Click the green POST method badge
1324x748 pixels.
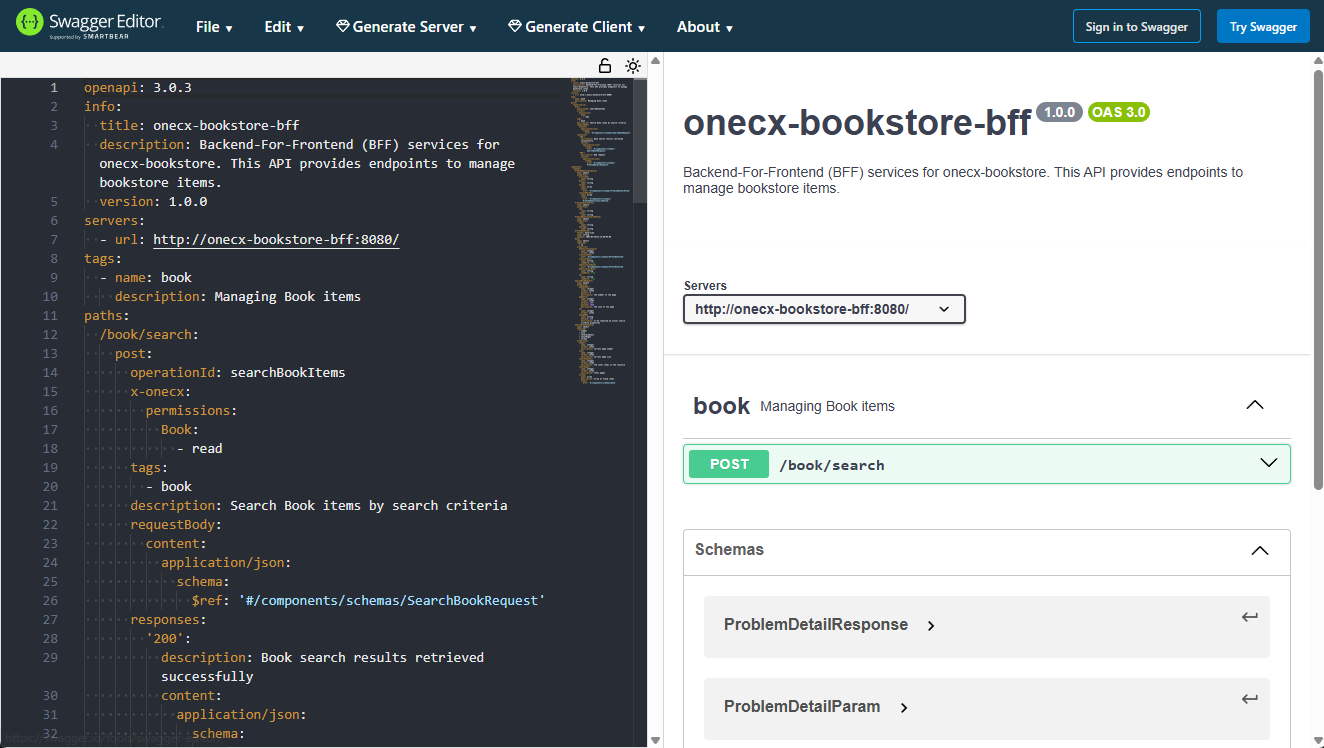[728, 463]
